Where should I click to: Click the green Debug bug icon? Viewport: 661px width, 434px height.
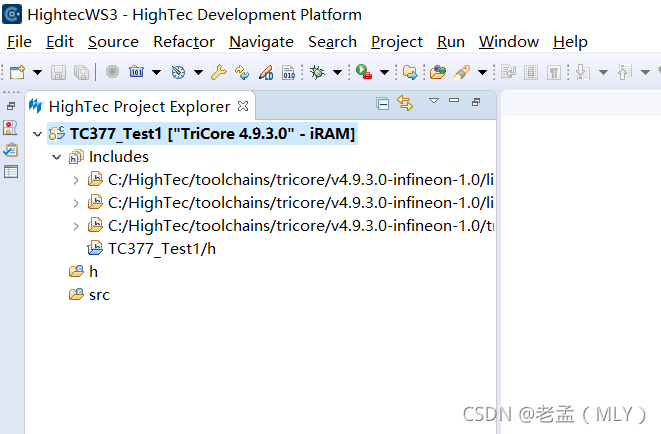[317, 72]
